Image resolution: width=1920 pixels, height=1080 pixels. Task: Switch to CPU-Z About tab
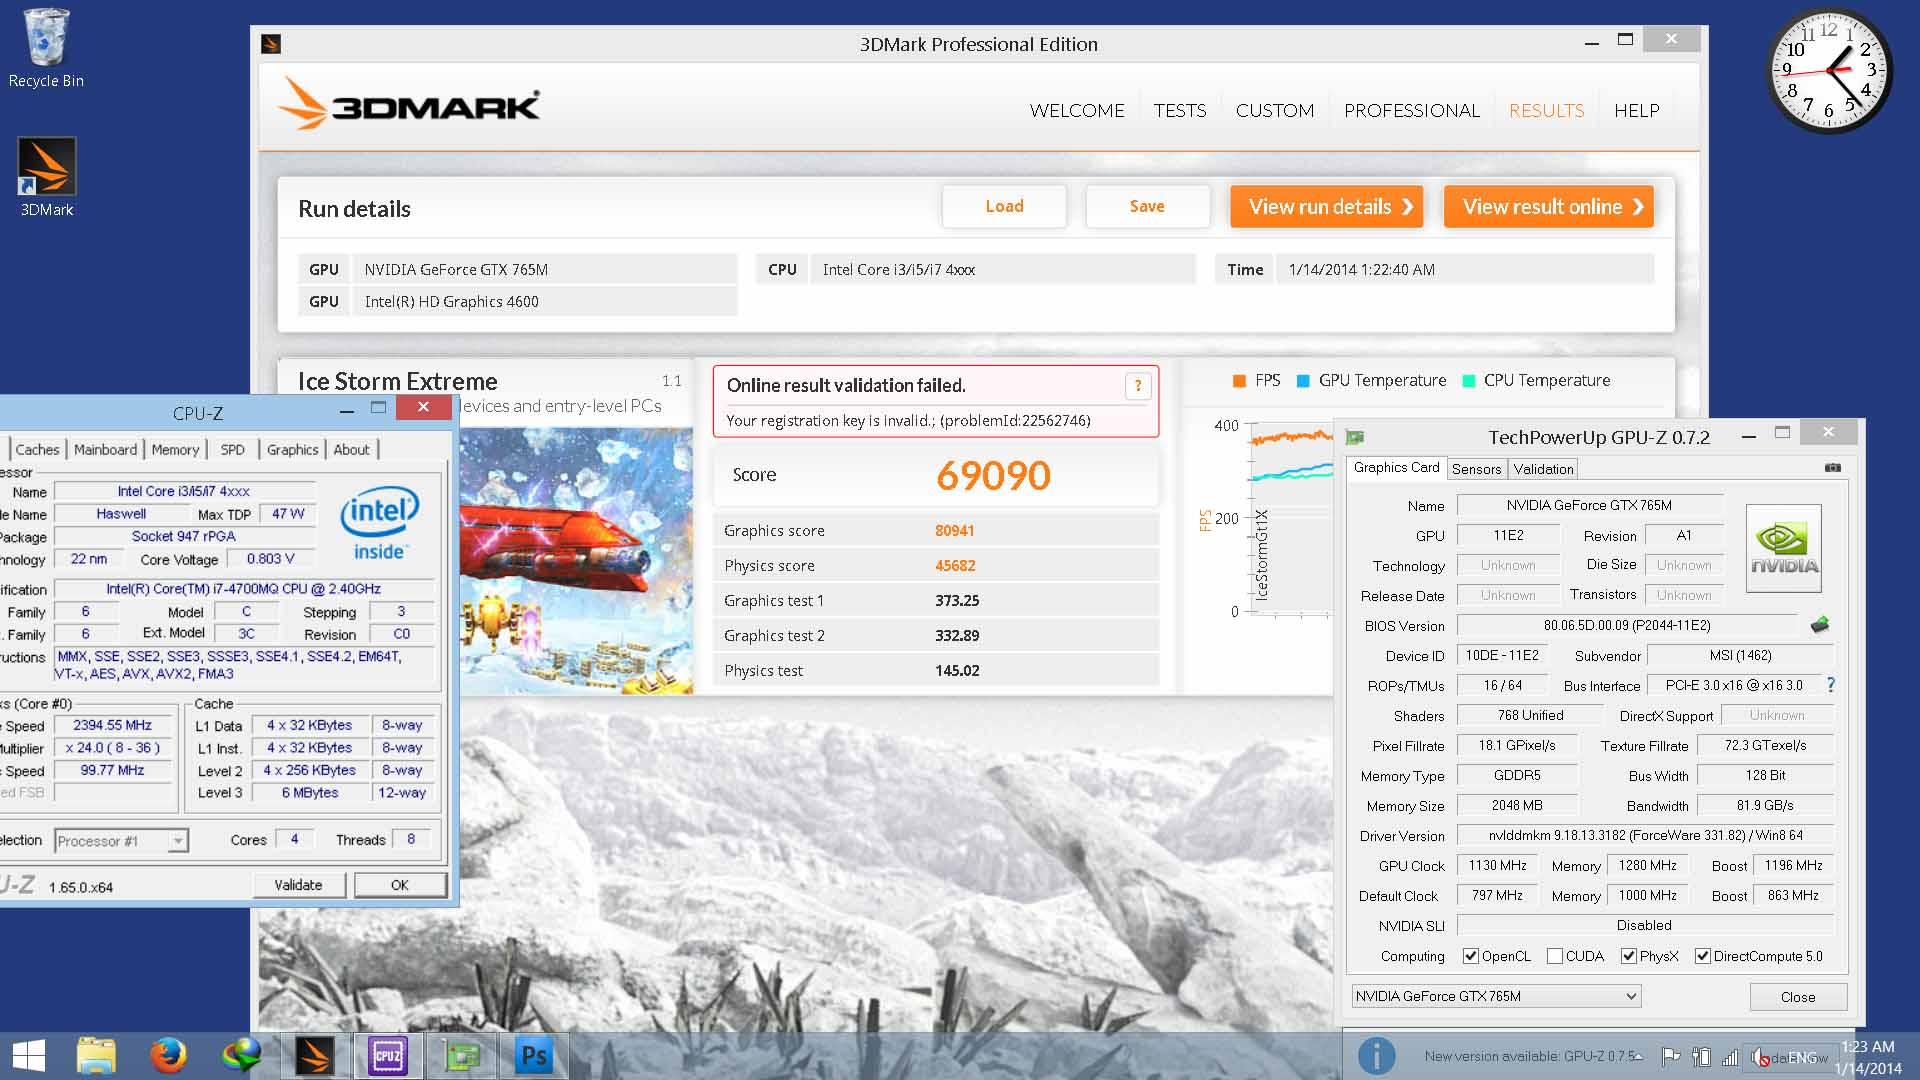tap(351, 450)
